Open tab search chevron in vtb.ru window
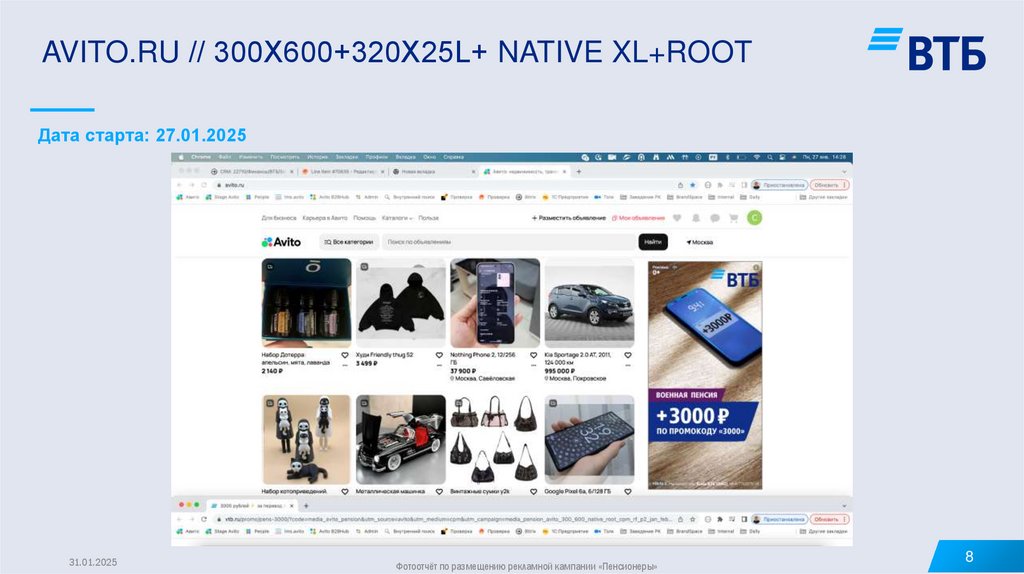Image resolution: width=1024 pixels, height=574 pixels. (x=844, y=505)
